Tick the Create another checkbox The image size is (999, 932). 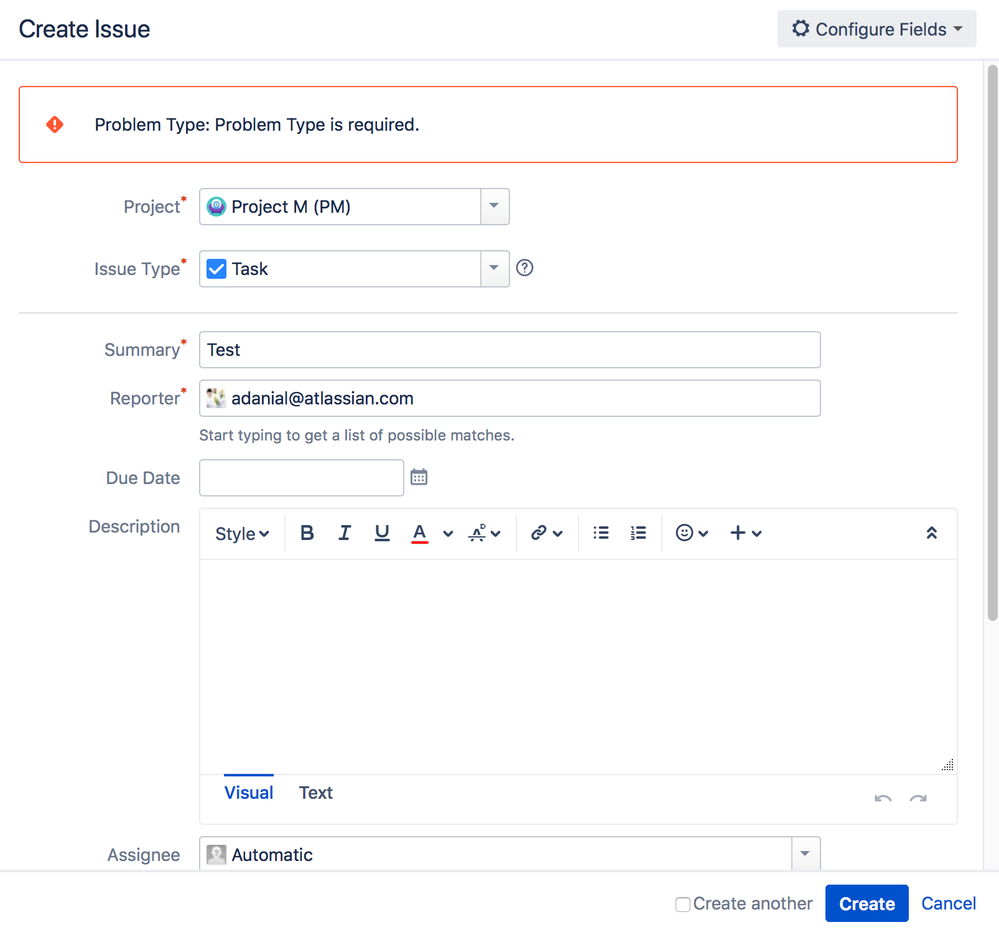[x=682, y=904]
